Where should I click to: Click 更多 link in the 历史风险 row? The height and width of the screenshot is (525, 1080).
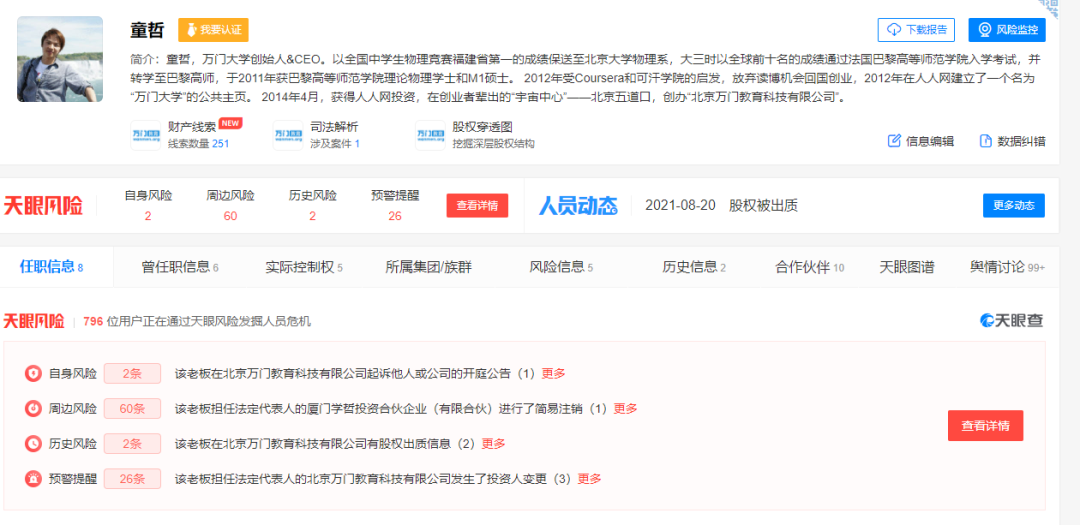493,444
